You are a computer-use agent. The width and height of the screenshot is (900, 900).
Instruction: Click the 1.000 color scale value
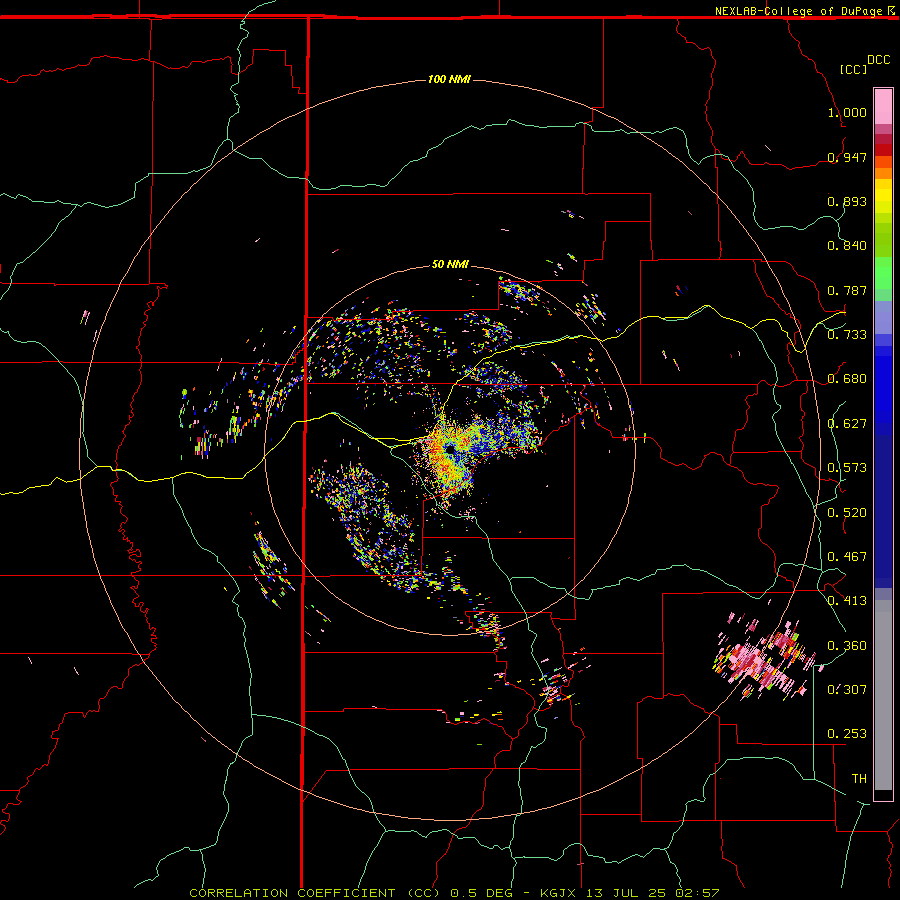(x=847, y=112)
